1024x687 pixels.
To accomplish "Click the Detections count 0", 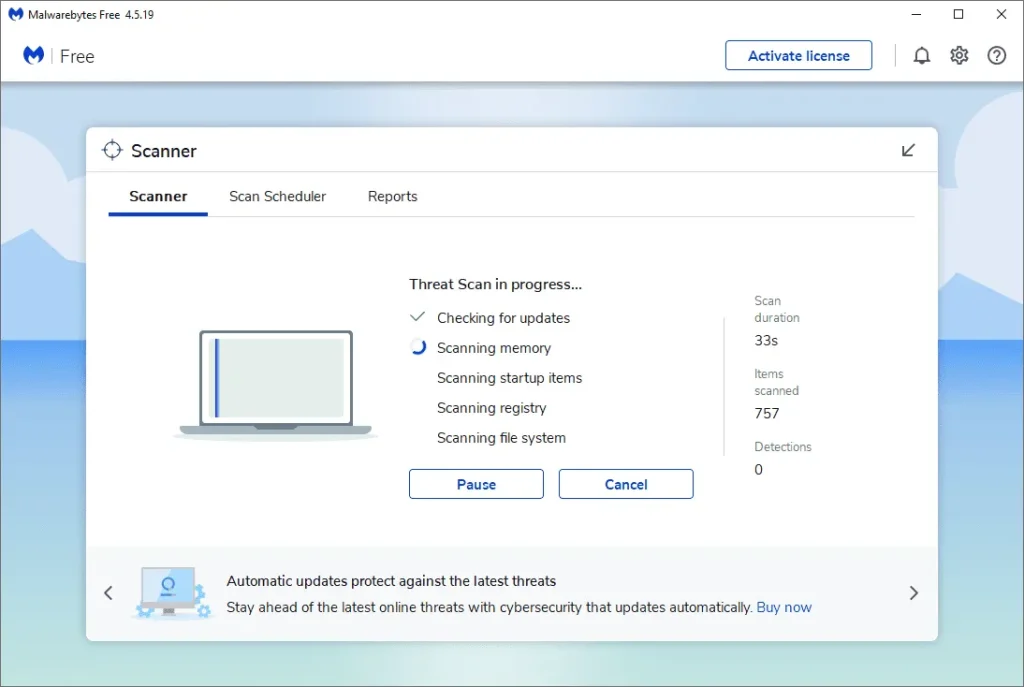I will 758,470.
